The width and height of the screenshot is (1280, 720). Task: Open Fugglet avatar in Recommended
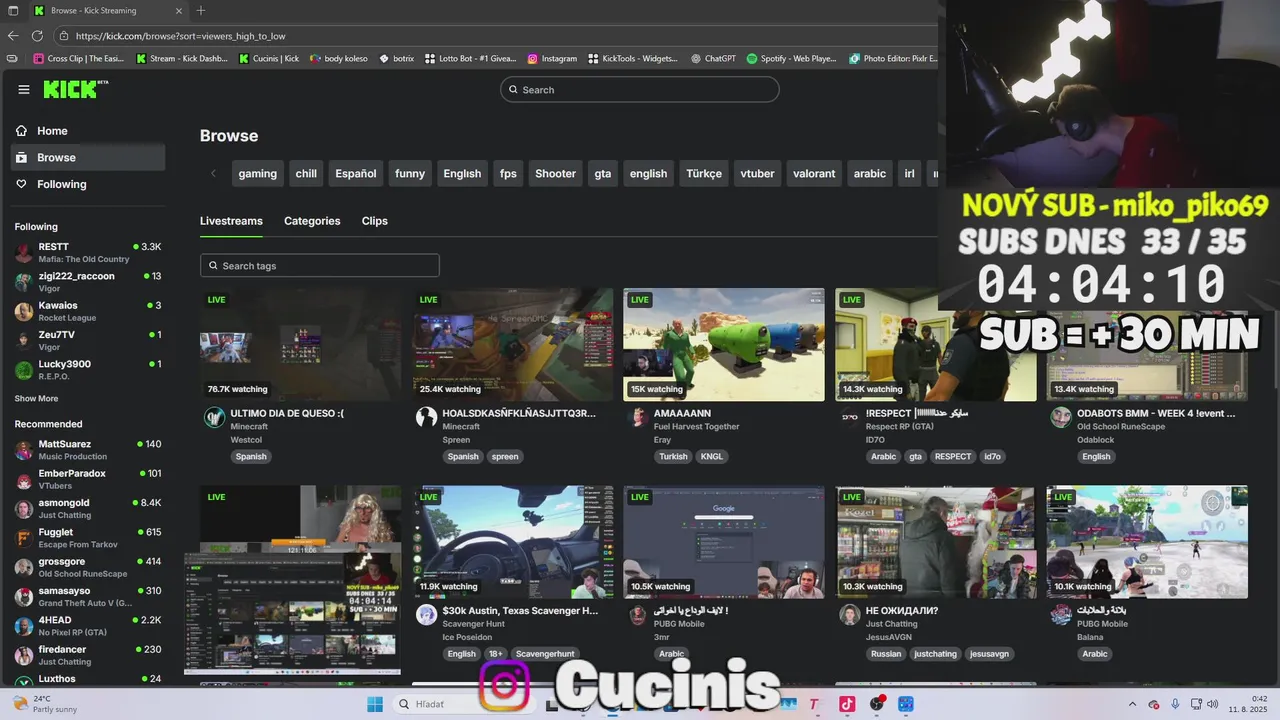(x=24, y=538)
